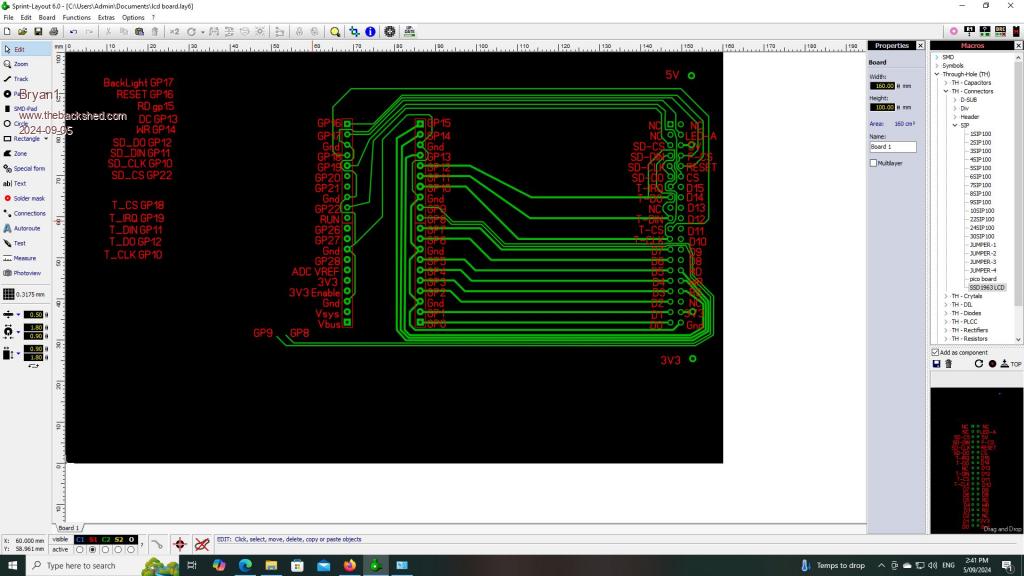The width and height of the screenshot is (1024, 576).
Task: Uncheck Add as component checkbox
Action: pos(935,352)
